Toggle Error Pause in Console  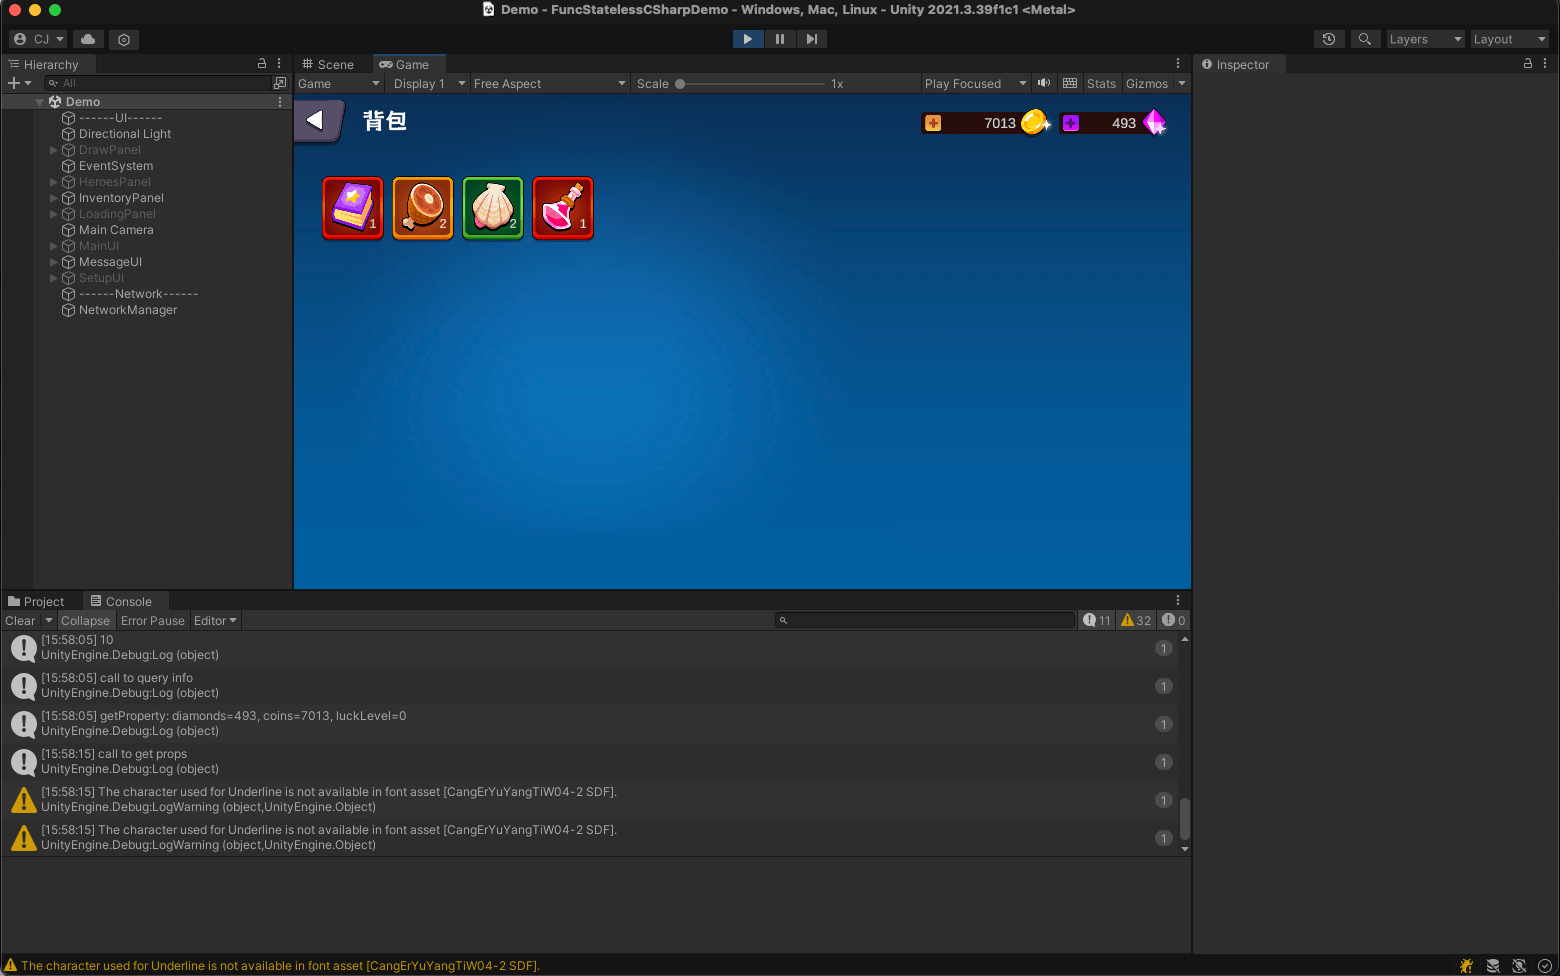point(153,621)
